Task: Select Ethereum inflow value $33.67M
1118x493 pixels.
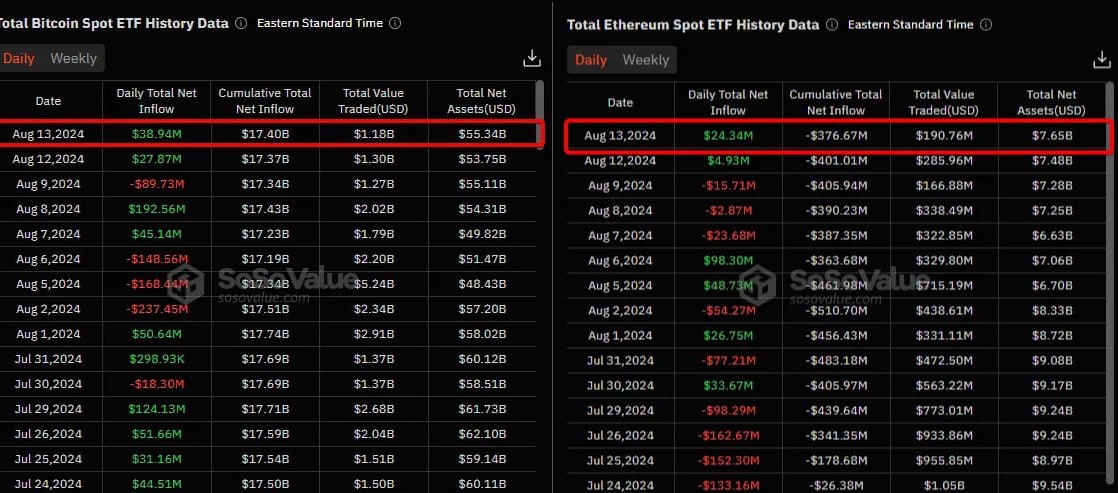Action: coord(728,385)
